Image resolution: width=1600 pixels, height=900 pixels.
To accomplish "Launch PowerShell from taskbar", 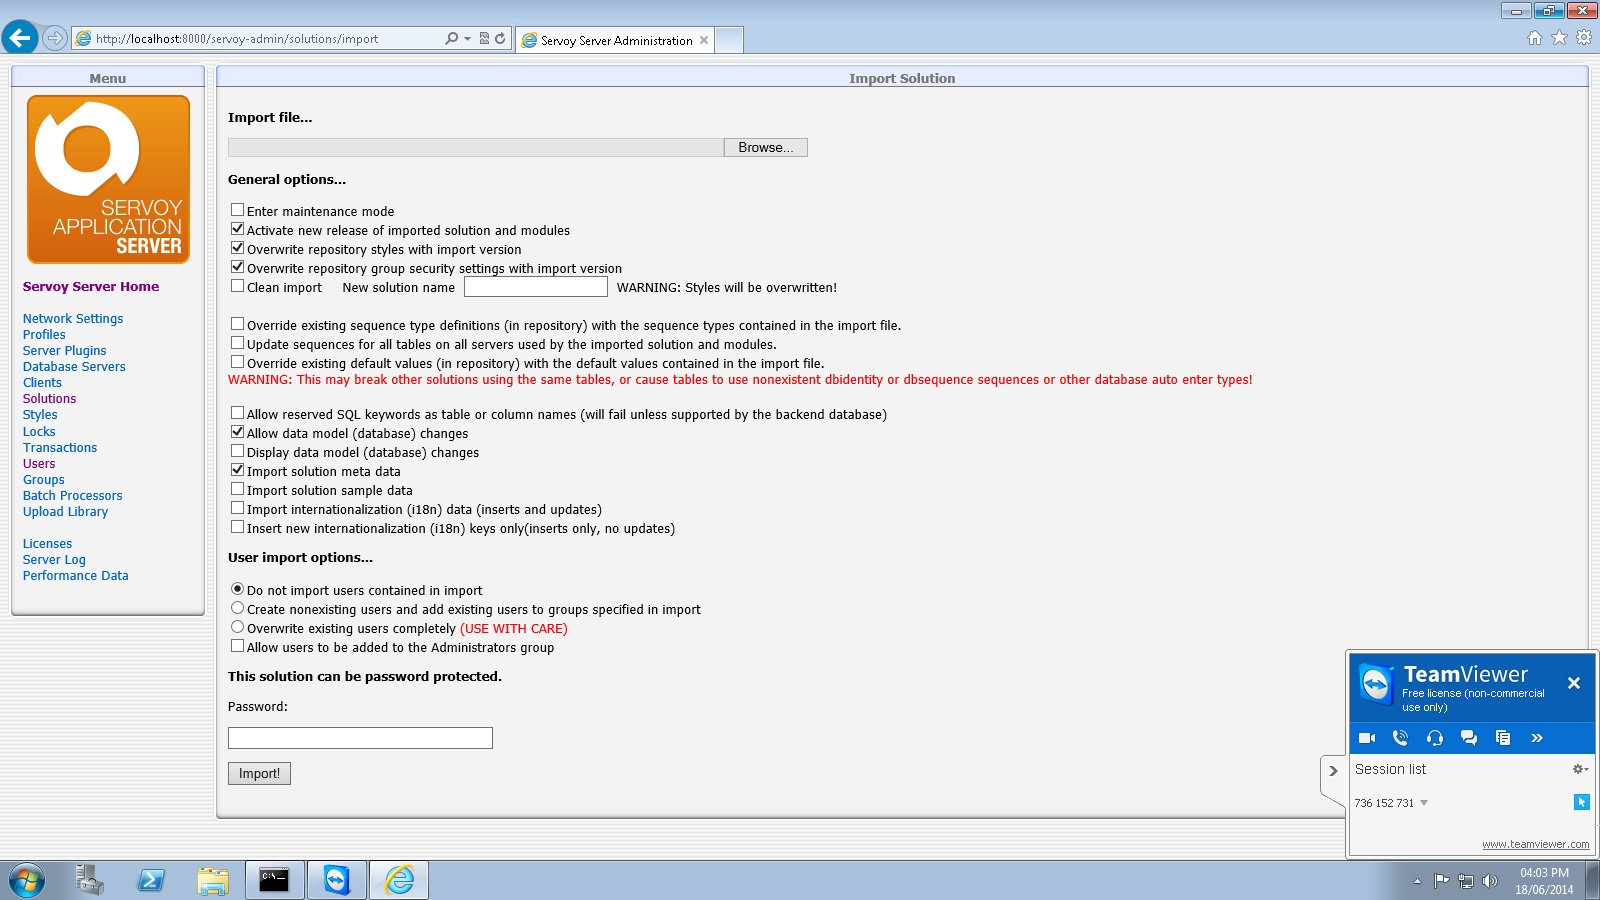I will click(151, 880).
